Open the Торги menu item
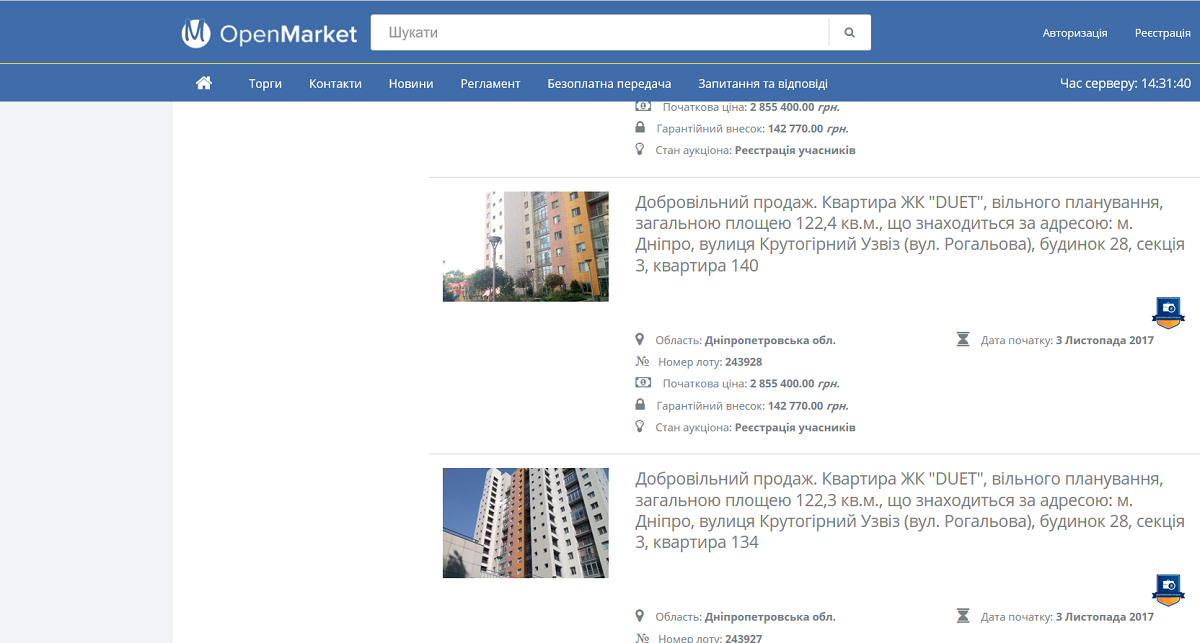 pos(264,83)
